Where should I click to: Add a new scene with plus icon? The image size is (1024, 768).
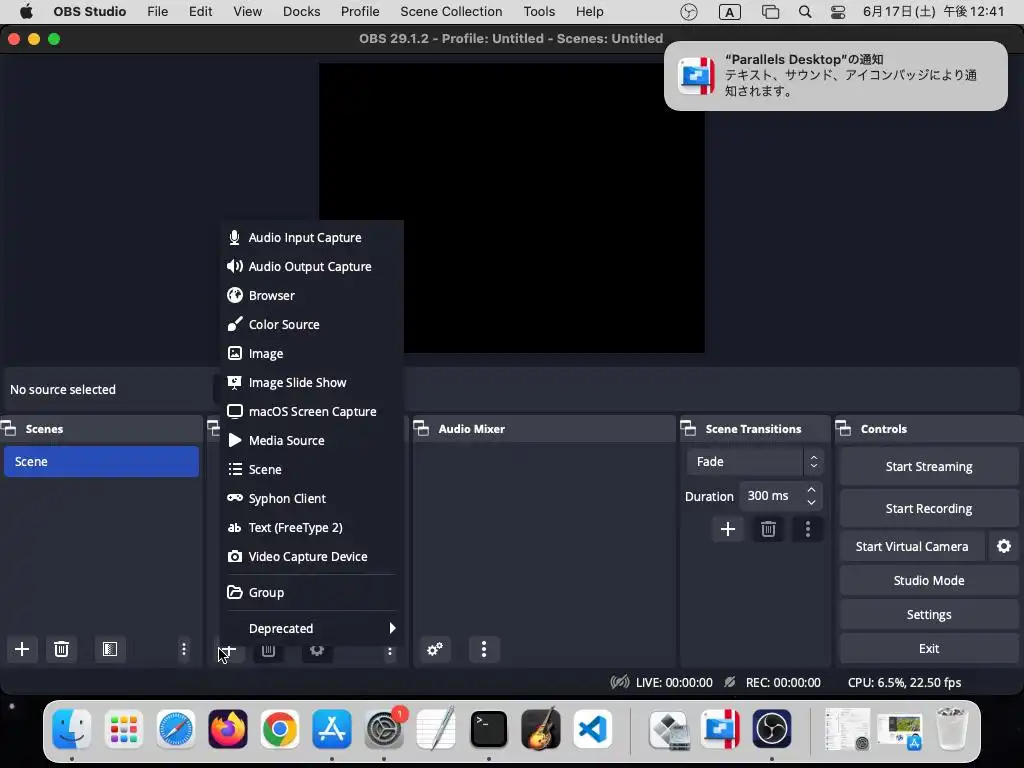(22, 649)
